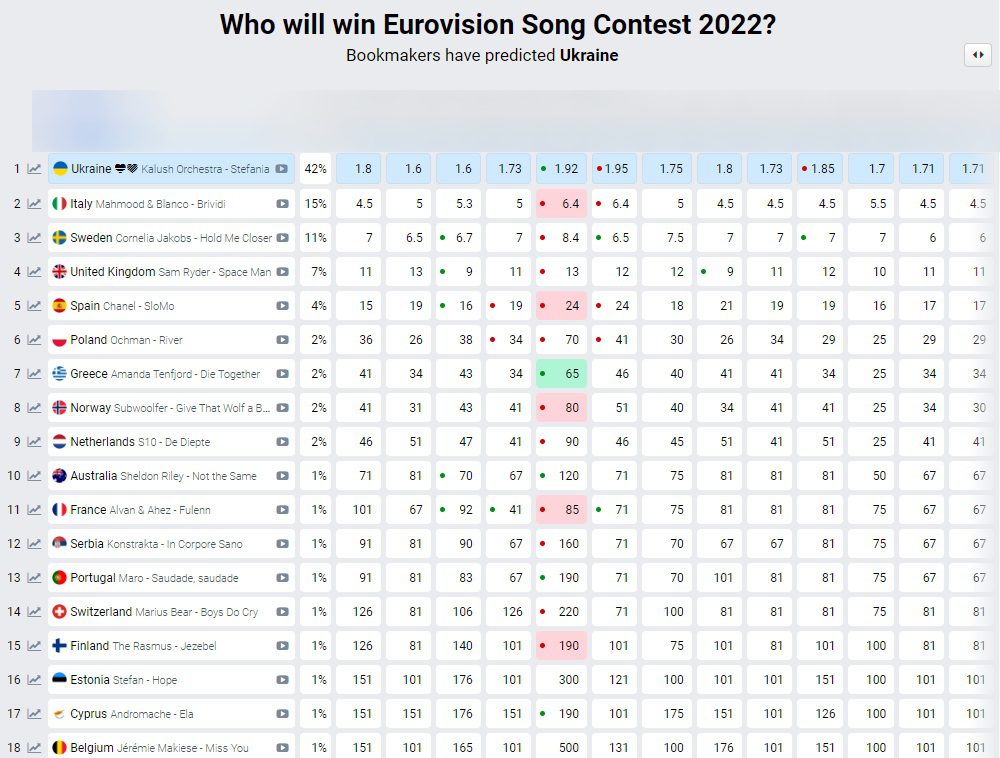The width and height of the screenshot is (1000, 758).
Task: Play Finland's Jezebel video
Action: pyautogui.click(x=282, y=646)
